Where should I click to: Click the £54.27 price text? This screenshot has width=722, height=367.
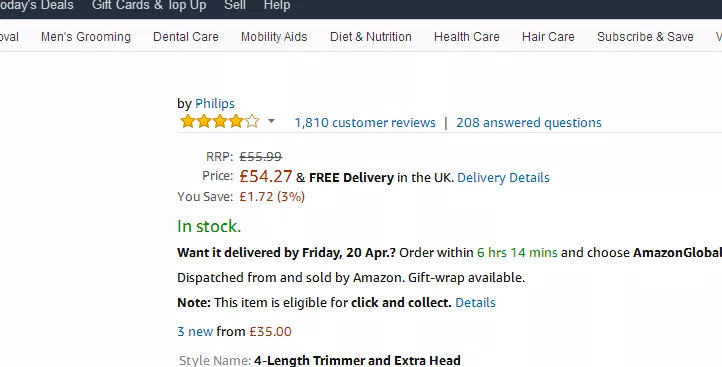[266, 176]
